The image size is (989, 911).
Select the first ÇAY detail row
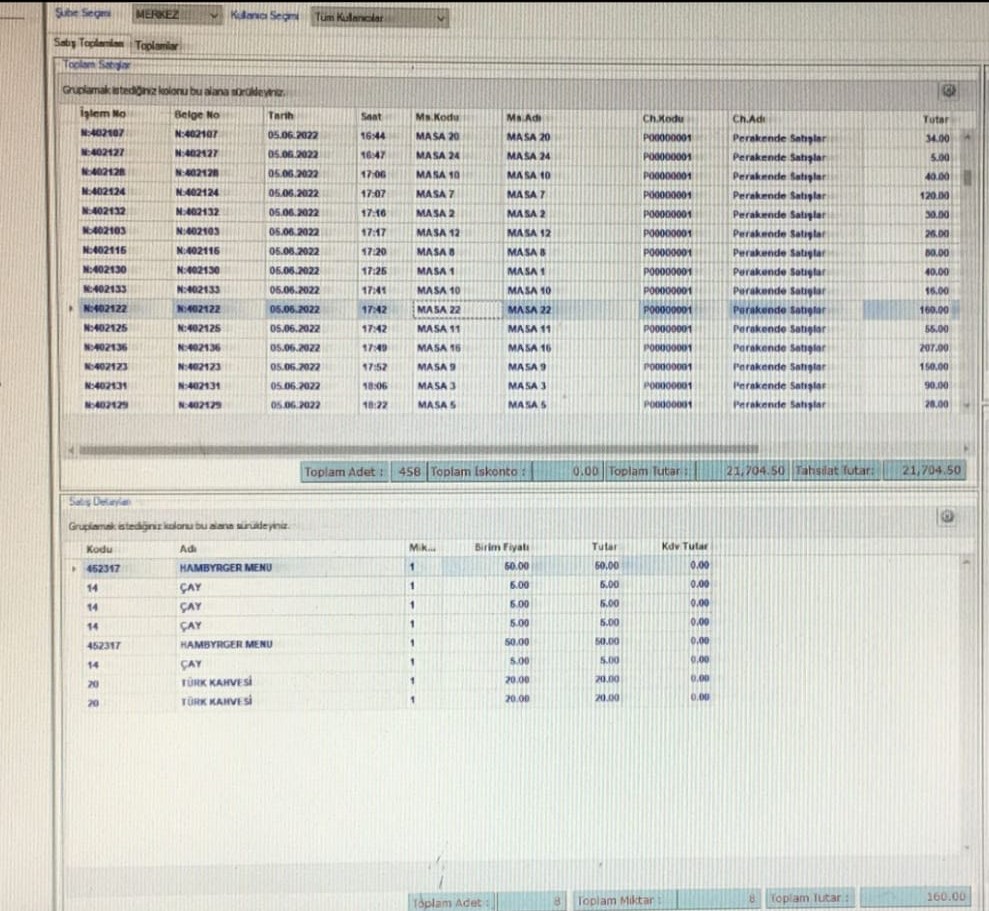click(x=396, y=587)
